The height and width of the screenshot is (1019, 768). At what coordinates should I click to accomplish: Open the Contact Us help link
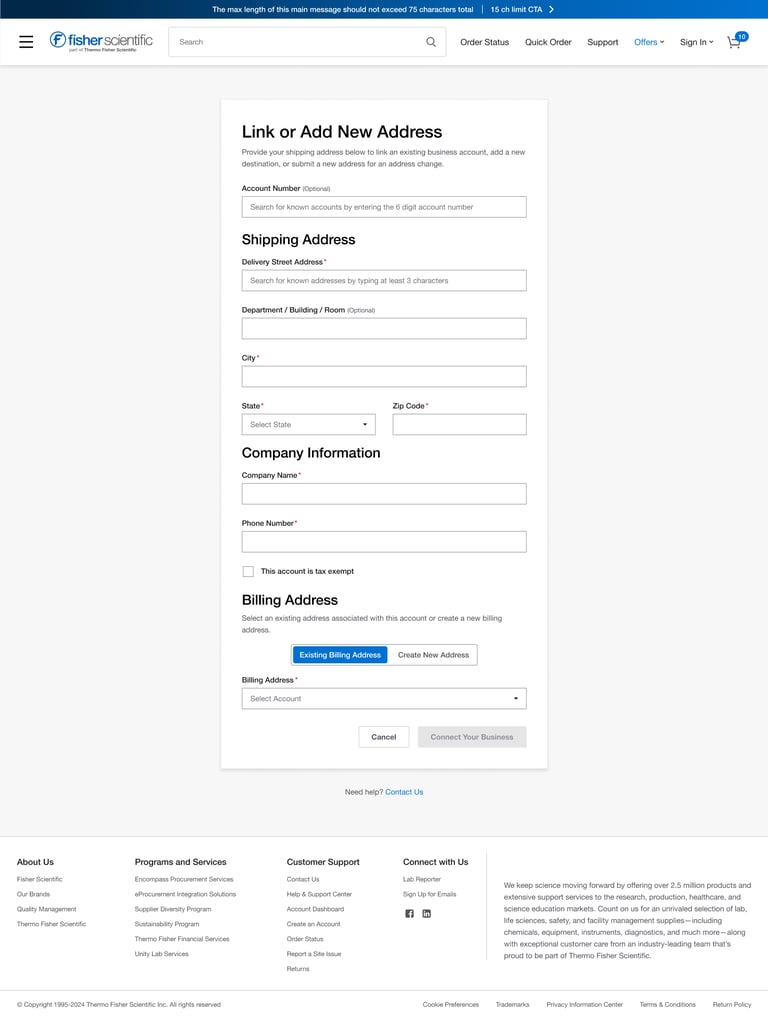click(404, 792)
